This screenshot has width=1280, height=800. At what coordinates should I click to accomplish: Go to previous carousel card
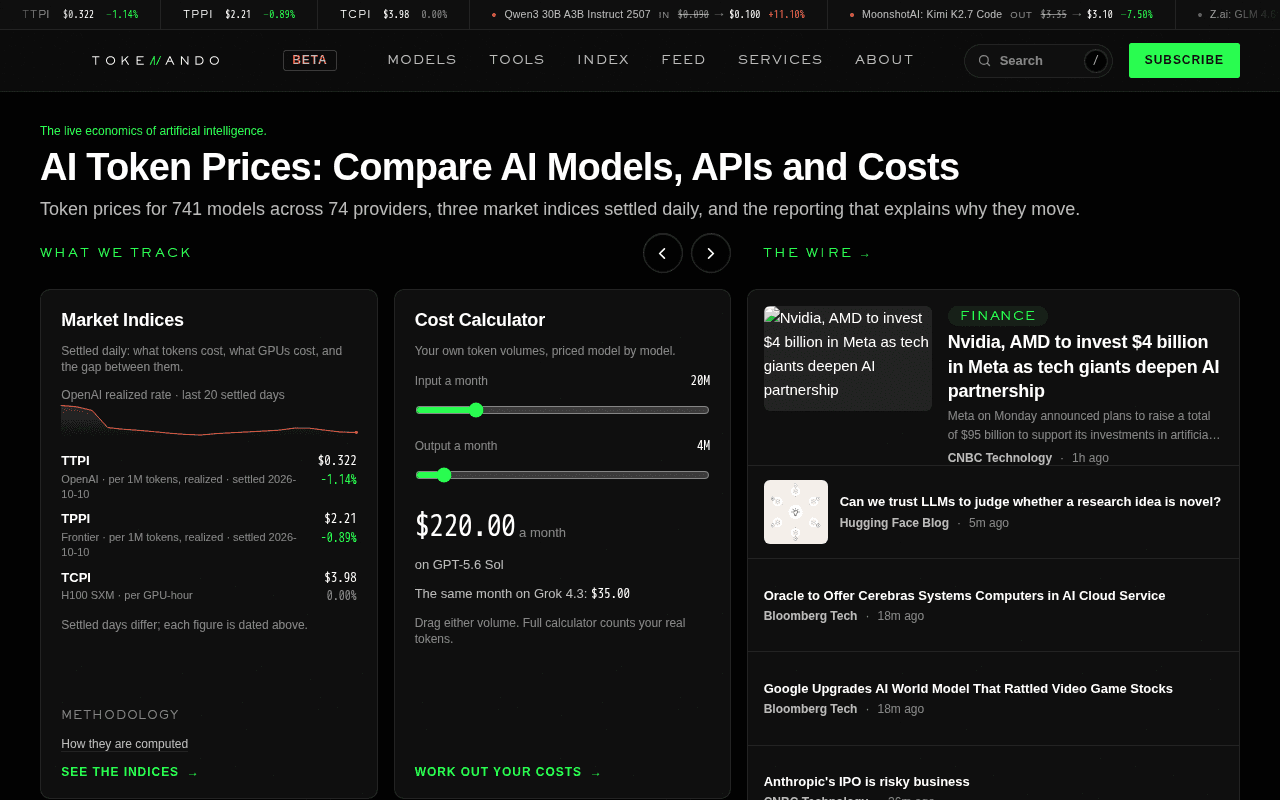663,253
